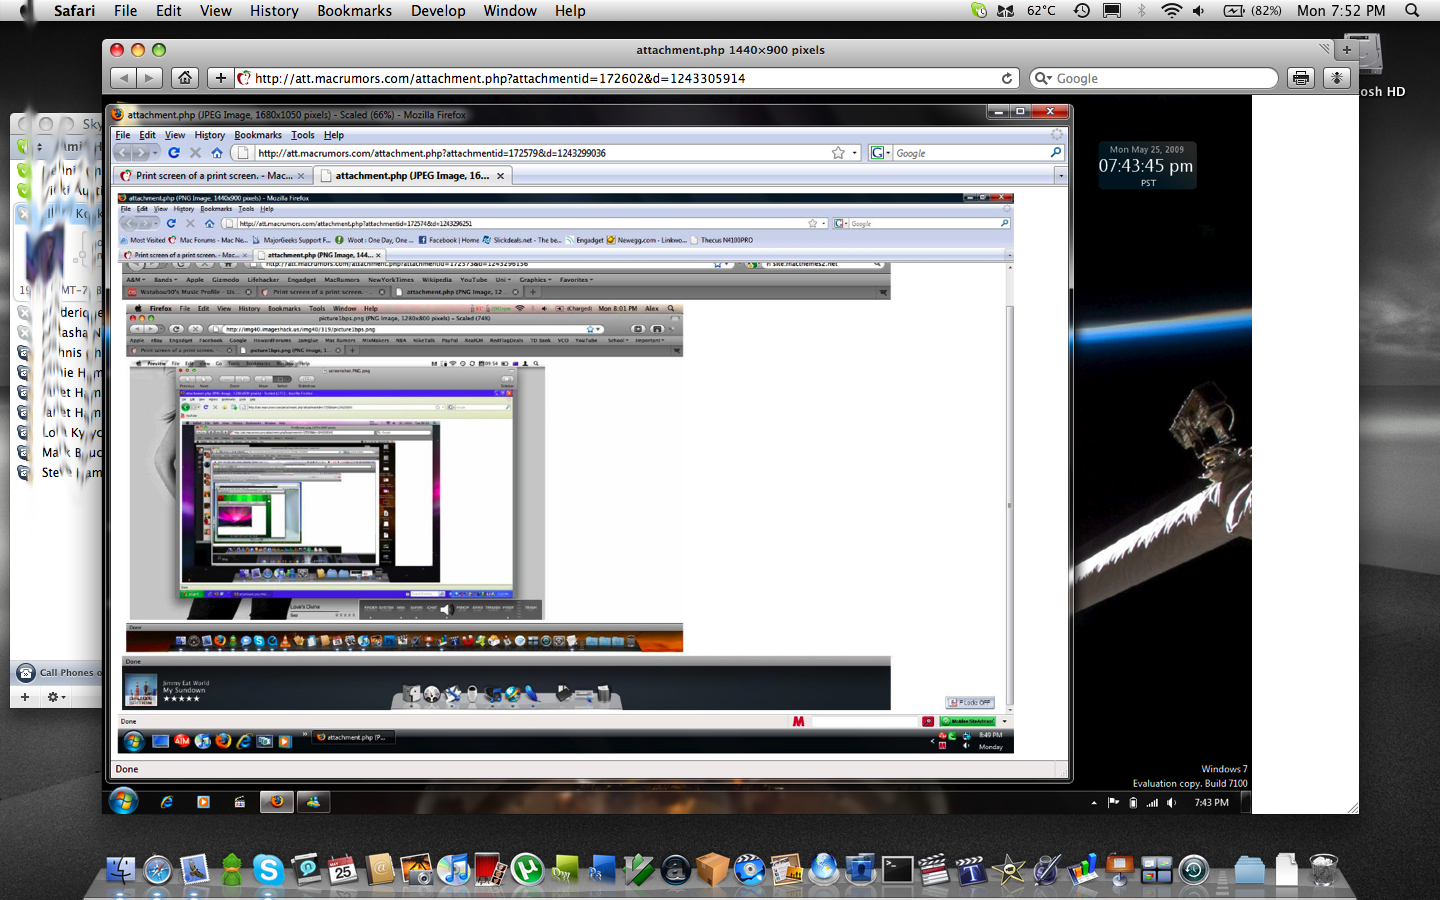This screenshot has height=900, width=1440.
Task: Open the displays menu bar icon
Action: pos(1112,11)
